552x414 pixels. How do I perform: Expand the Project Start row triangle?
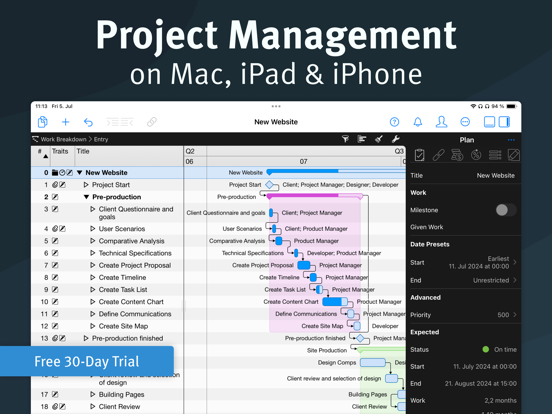tap(86, 184)
